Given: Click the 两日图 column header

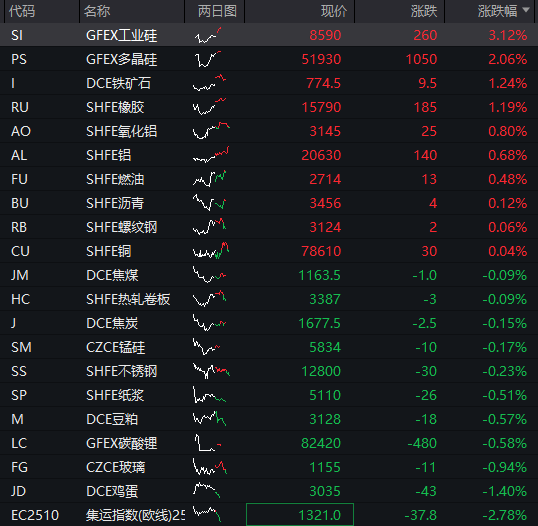Looking at the screenshot, I should coord(217,11).
